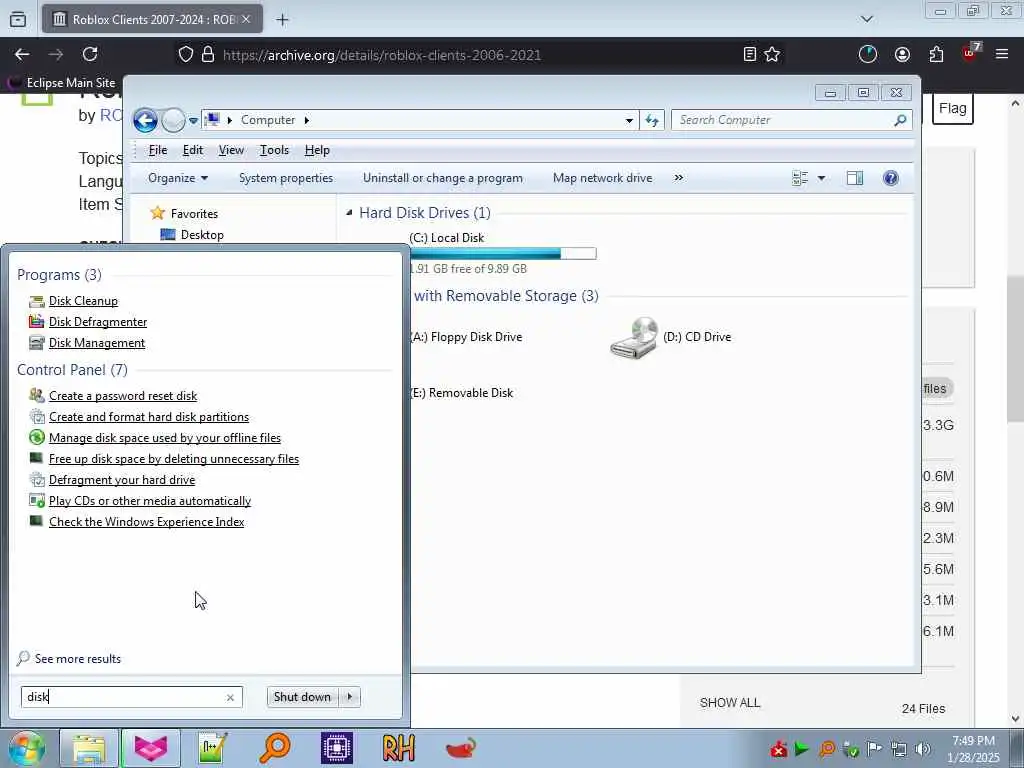Click the Search Computer field
1024x768 pixels.
pos(792,120)
